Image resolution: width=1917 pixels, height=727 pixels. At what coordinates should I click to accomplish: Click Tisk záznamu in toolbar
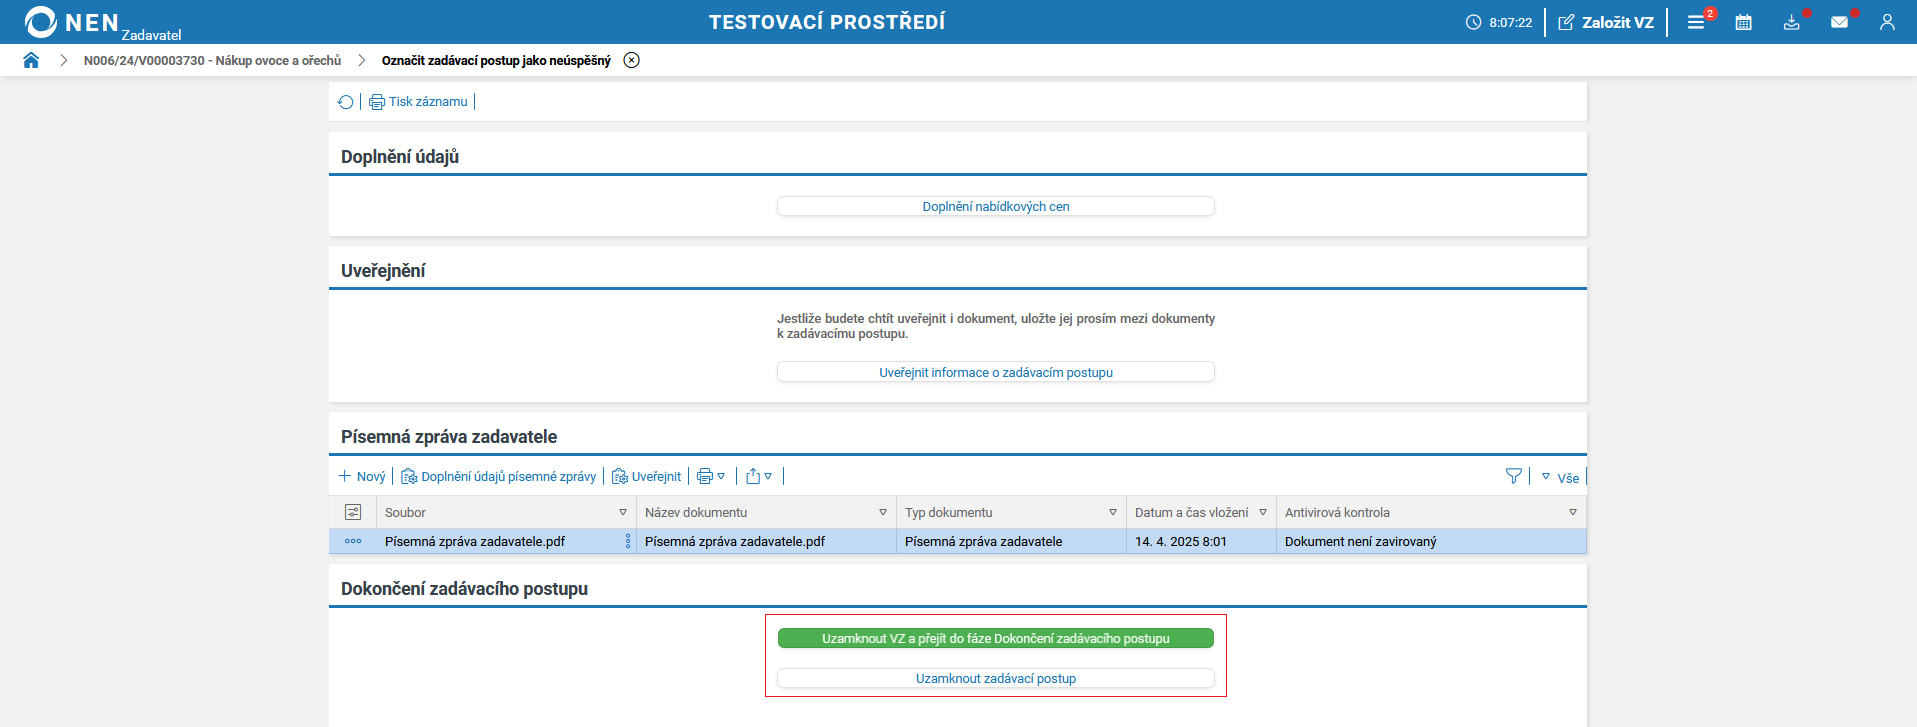coord(418,102)
